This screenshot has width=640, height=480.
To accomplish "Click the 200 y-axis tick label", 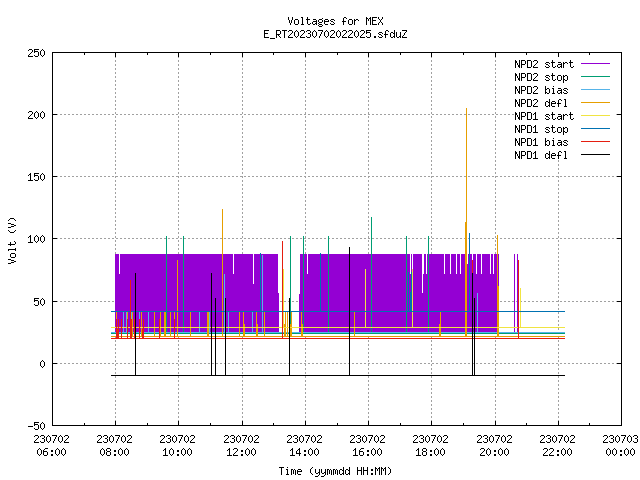I will (36, 116).
